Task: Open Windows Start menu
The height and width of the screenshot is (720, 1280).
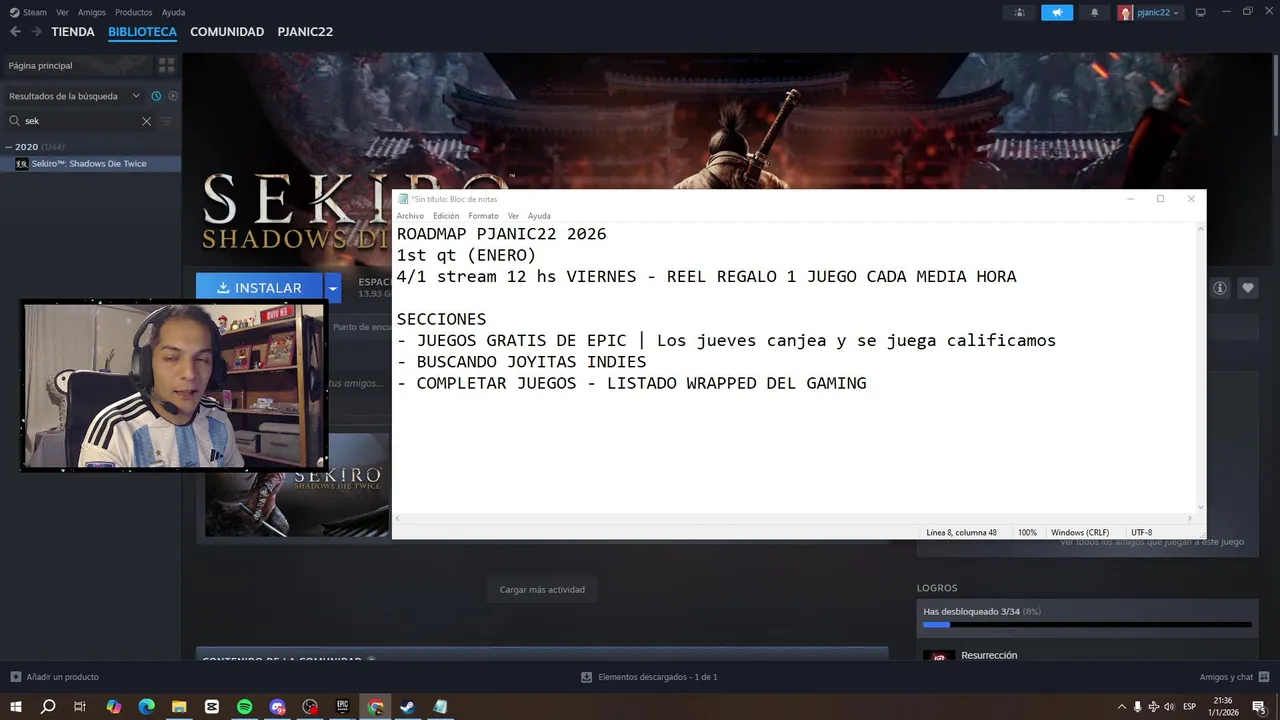Action: pyautogui.click(x=15, y=706)
